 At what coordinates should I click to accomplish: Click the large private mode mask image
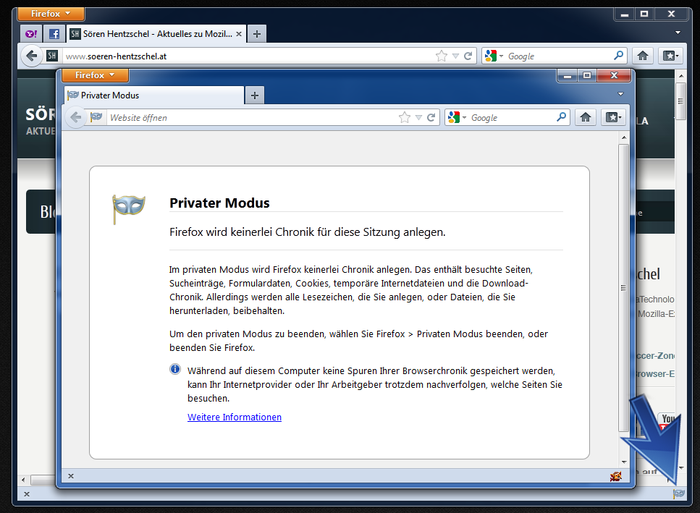click(x=129, y=209)
